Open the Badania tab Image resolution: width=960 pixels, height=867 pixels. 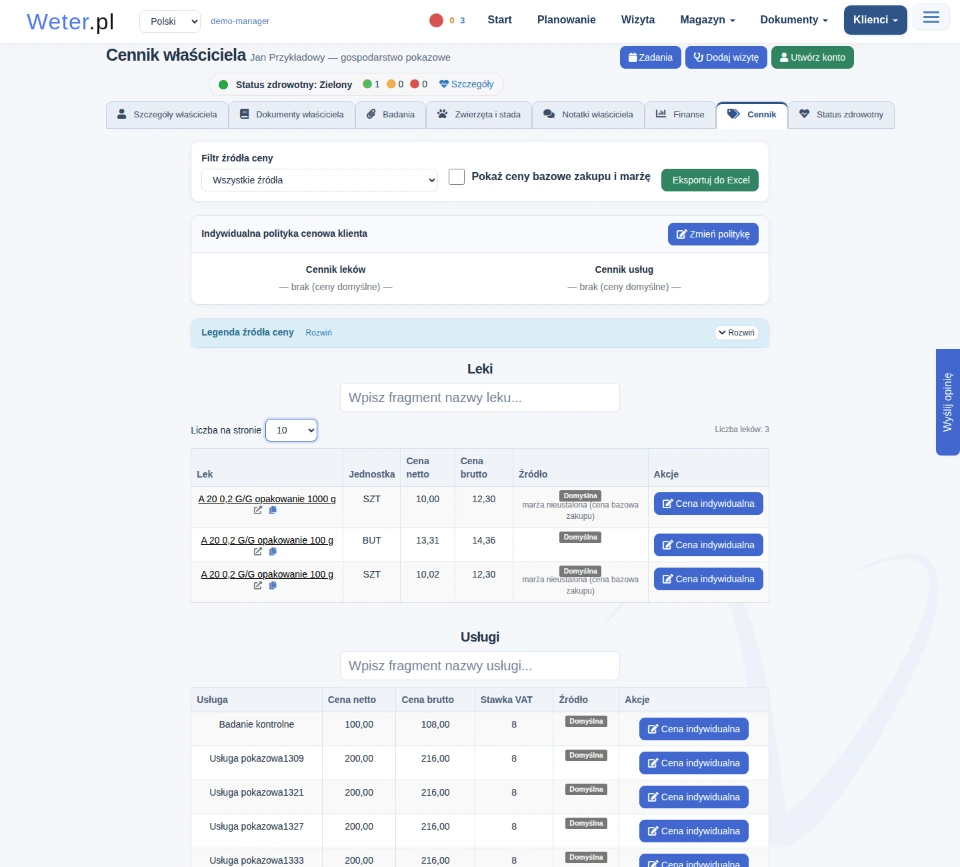(390, 114)
